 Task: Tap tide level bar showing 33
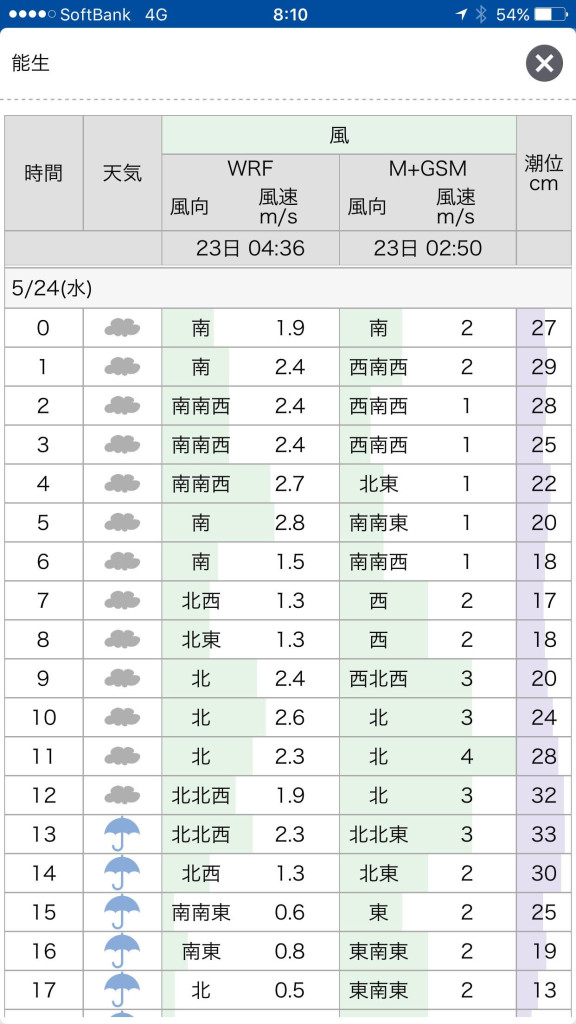click(544, 834)
